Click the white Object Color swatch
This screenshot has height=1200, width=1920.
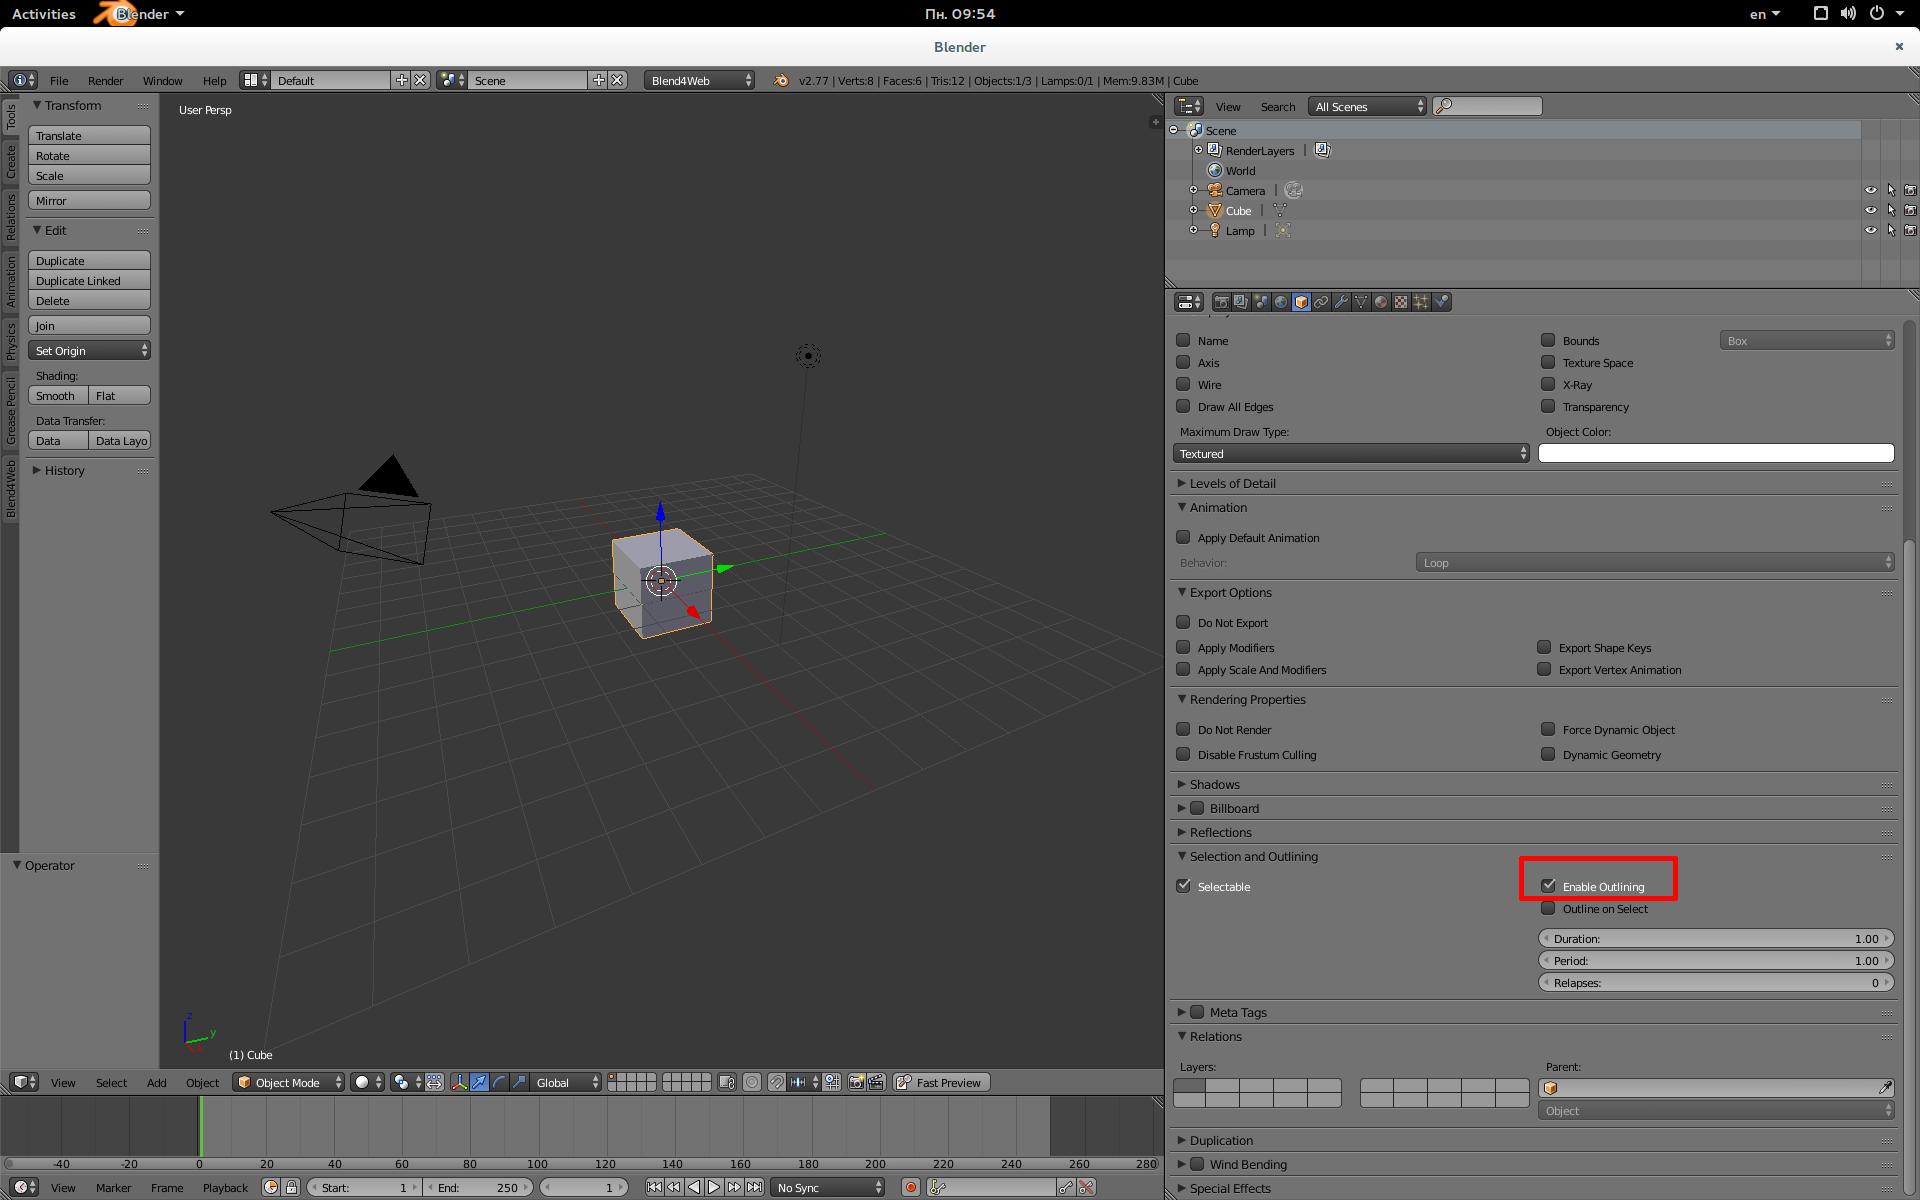1715,454
